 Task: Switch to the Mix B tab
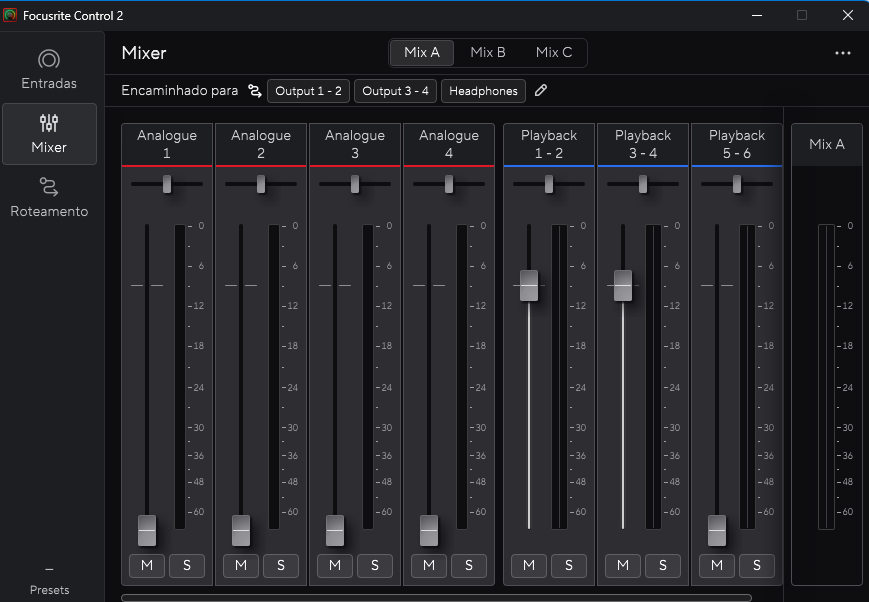tap(488, 53)
